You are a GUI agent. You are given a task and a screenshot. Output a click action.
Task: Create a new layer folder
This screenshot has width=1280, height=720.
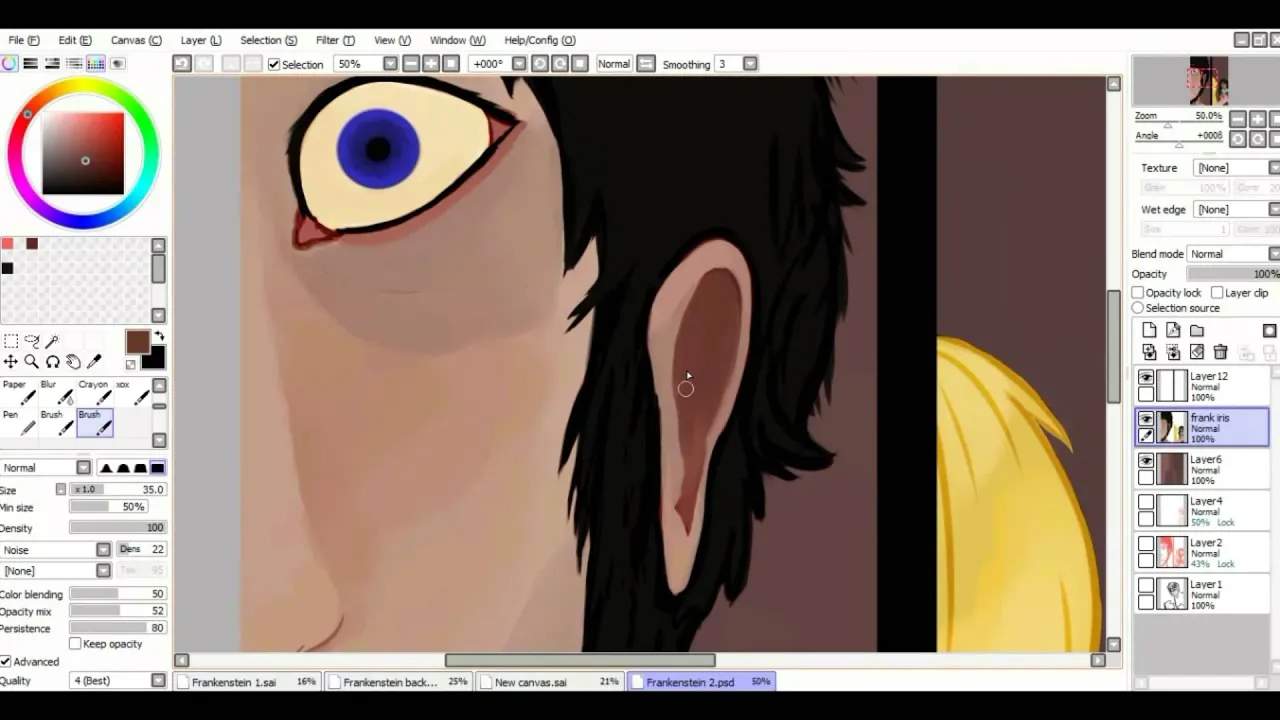(1197, 331)
